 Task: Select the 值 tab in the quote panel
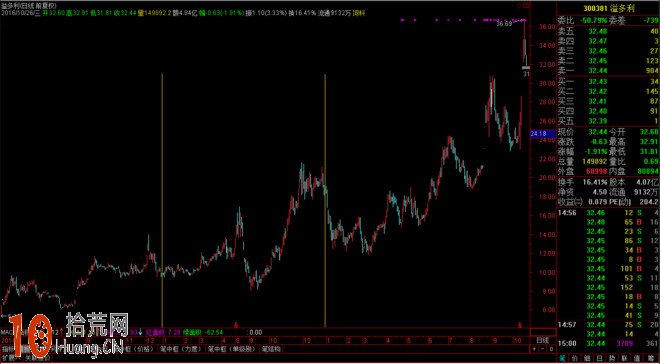(637, 358)
